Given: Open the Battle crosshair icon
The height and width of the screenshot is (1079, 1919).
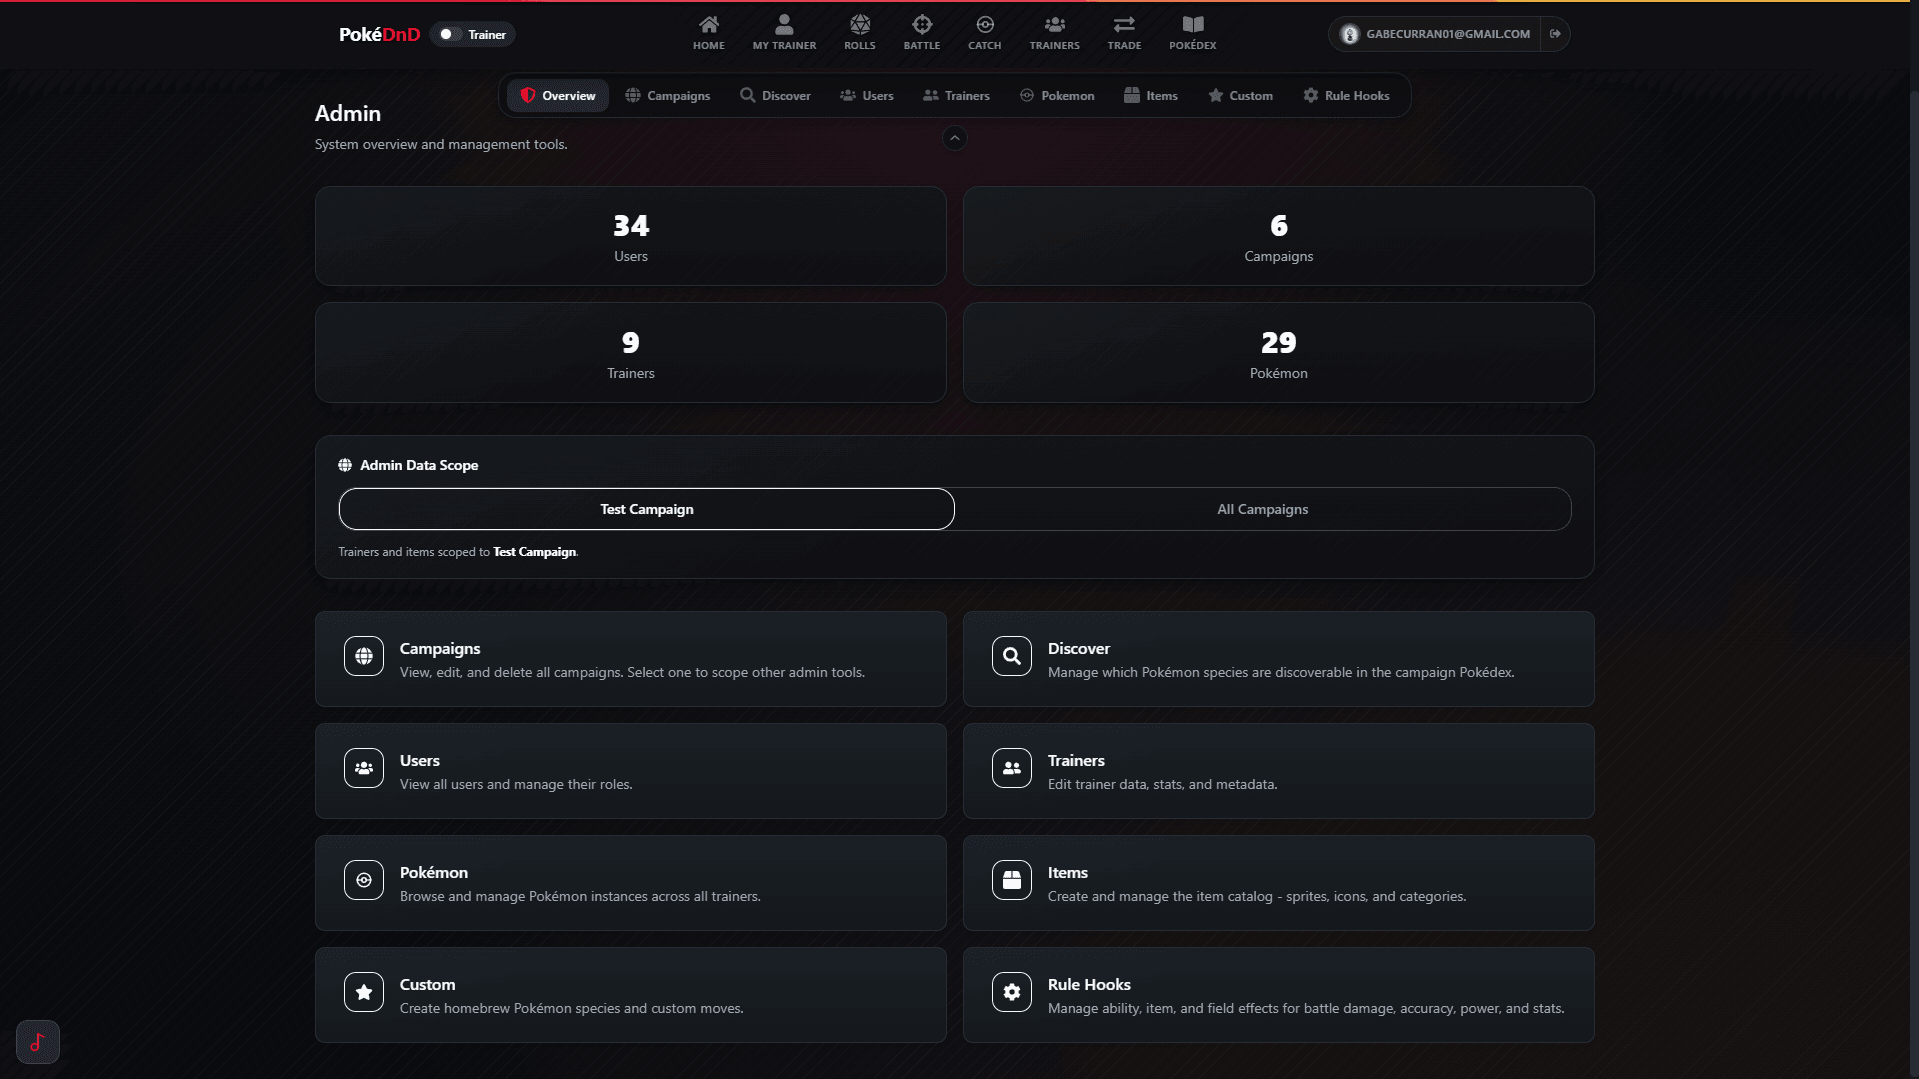Looking at the screenshot, I should tap(922, 25).
